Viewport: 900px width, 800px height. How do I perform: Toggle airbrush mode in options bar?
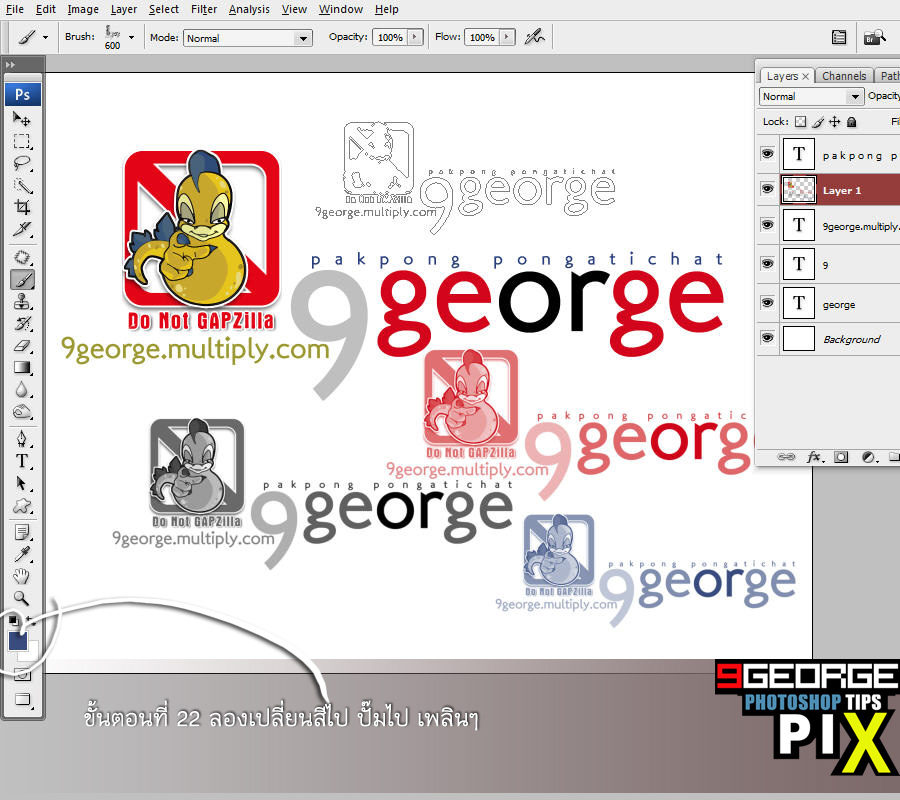534,37
